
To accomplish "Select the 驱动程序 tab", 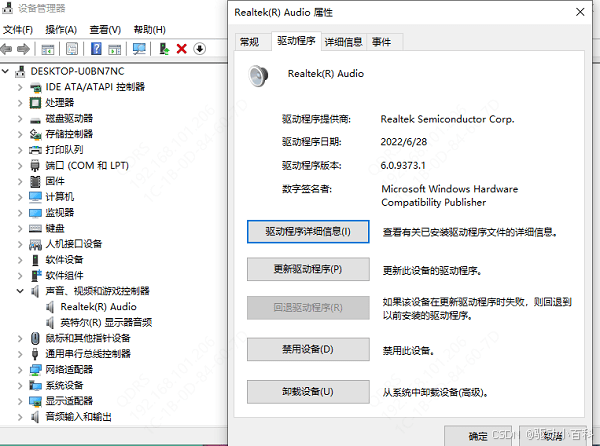I will (x=296, y=41).
